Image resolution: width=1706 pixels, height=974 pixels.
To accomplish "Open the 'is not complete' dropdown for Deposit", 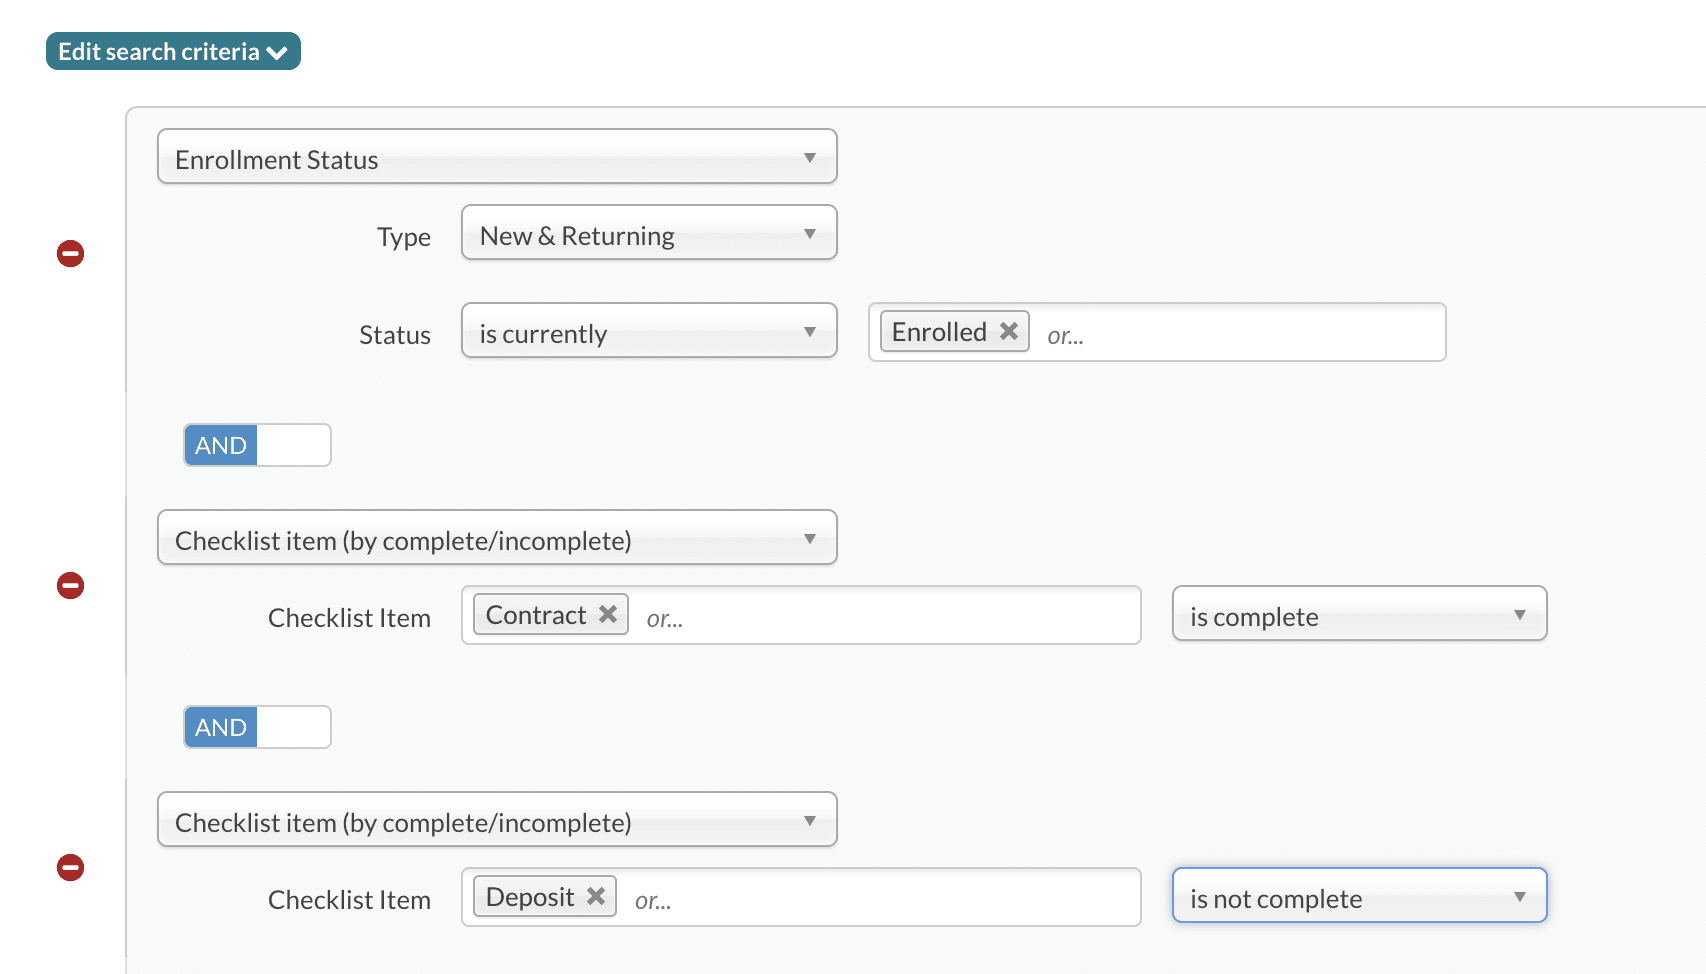I will pos(1359,896).
